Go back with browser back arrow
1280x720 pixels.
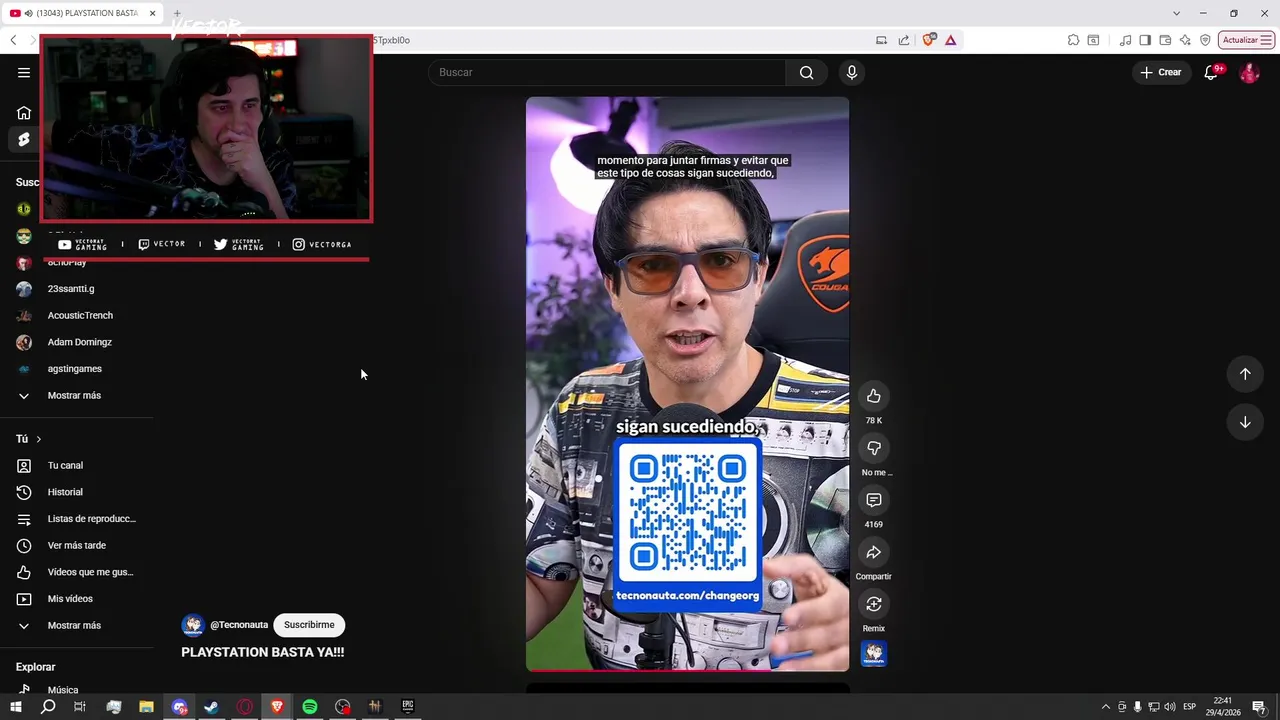click(x=13, y=40)
